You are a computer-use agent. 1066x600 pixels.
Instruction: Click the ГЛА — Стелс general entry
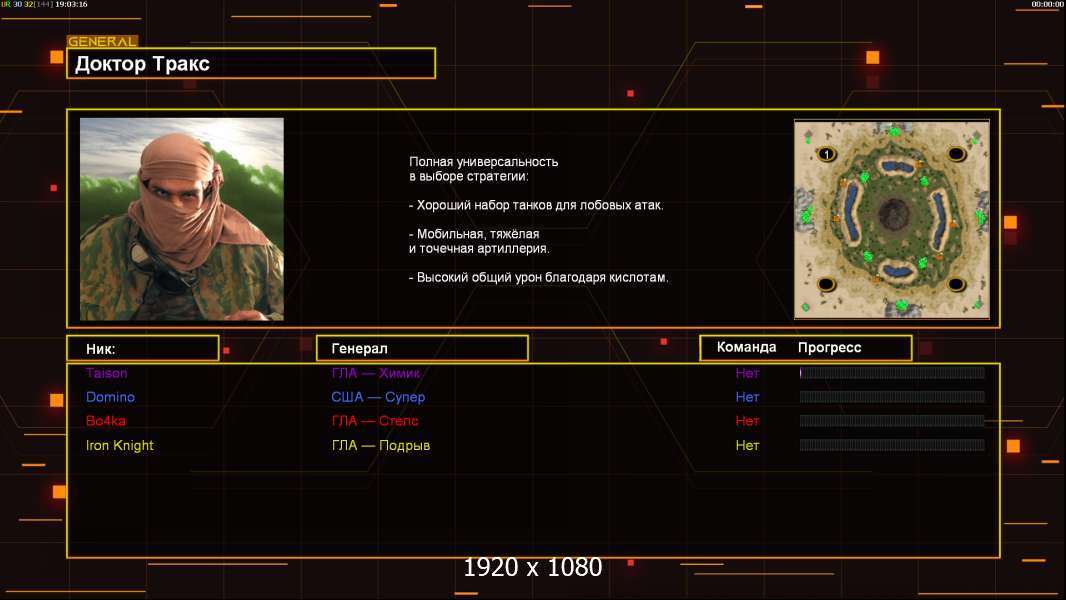(x=375, y=421)
